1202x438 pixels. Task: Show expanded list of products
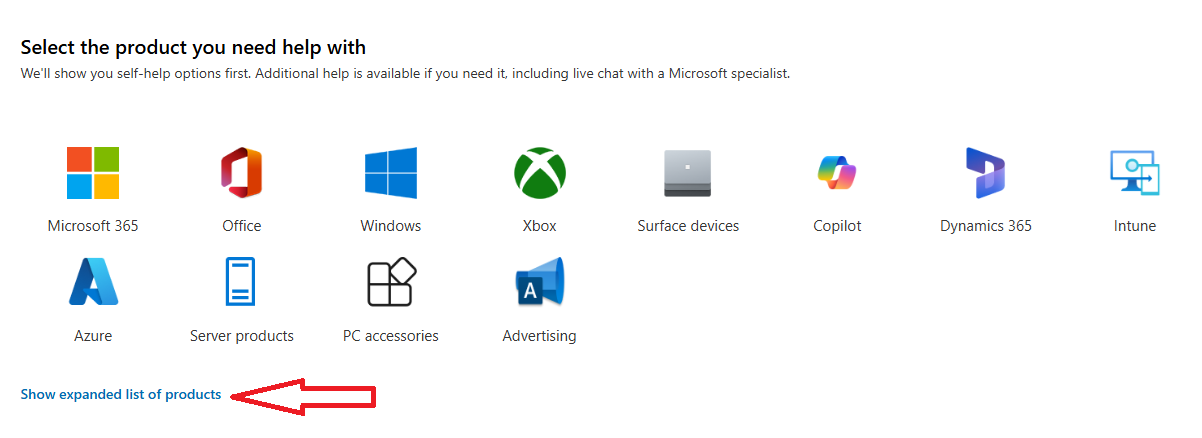(x=121, y=395)
